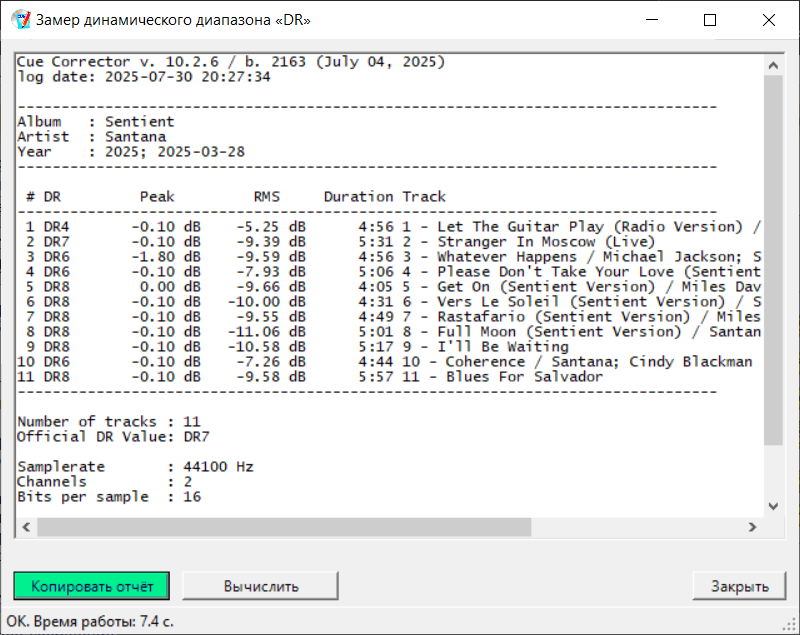Click the Вычислить button
Viewport: 800px width, 635px height.
coord(261,586)
